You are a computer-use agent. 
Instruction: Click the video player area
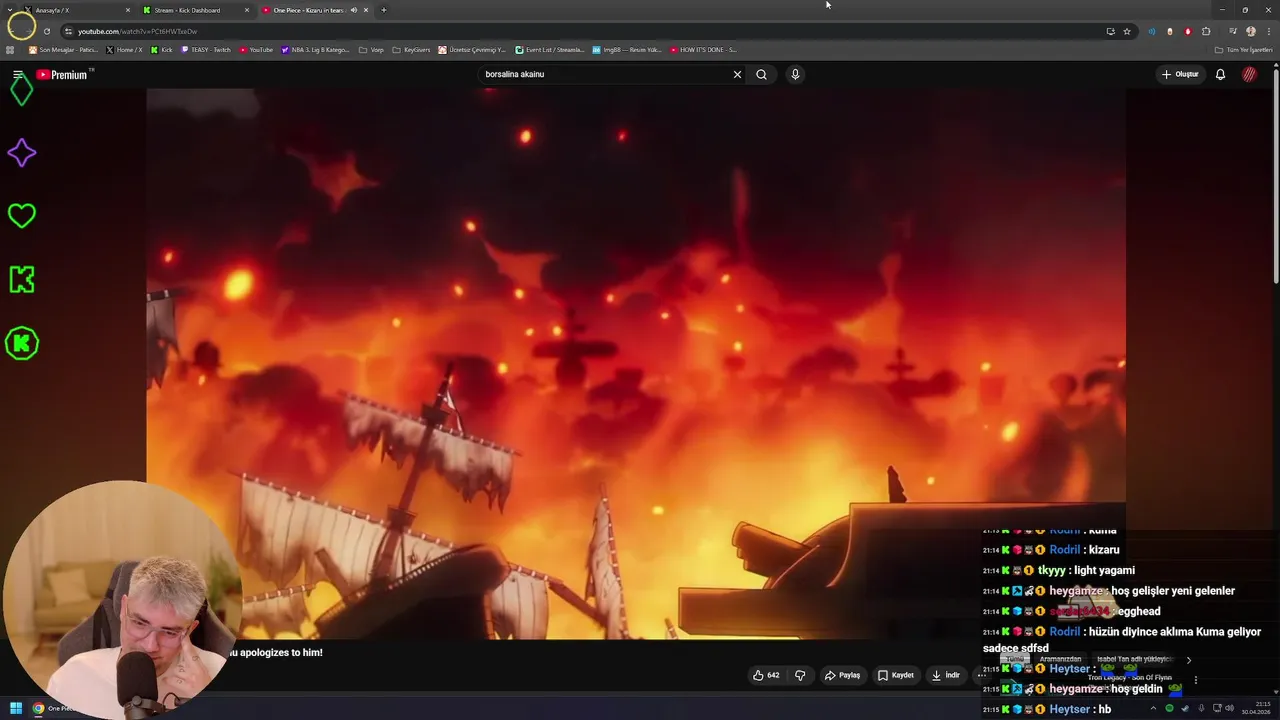click(x=636, y=364)
